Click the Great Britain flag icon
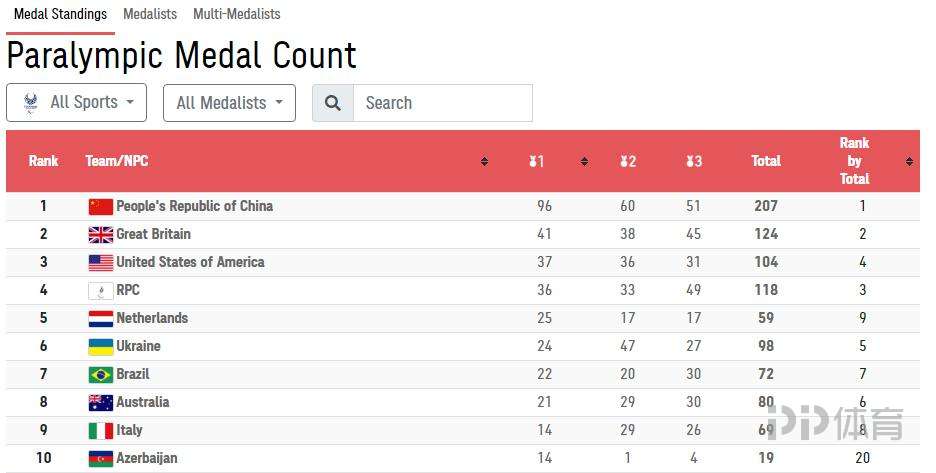 [101, 235]
